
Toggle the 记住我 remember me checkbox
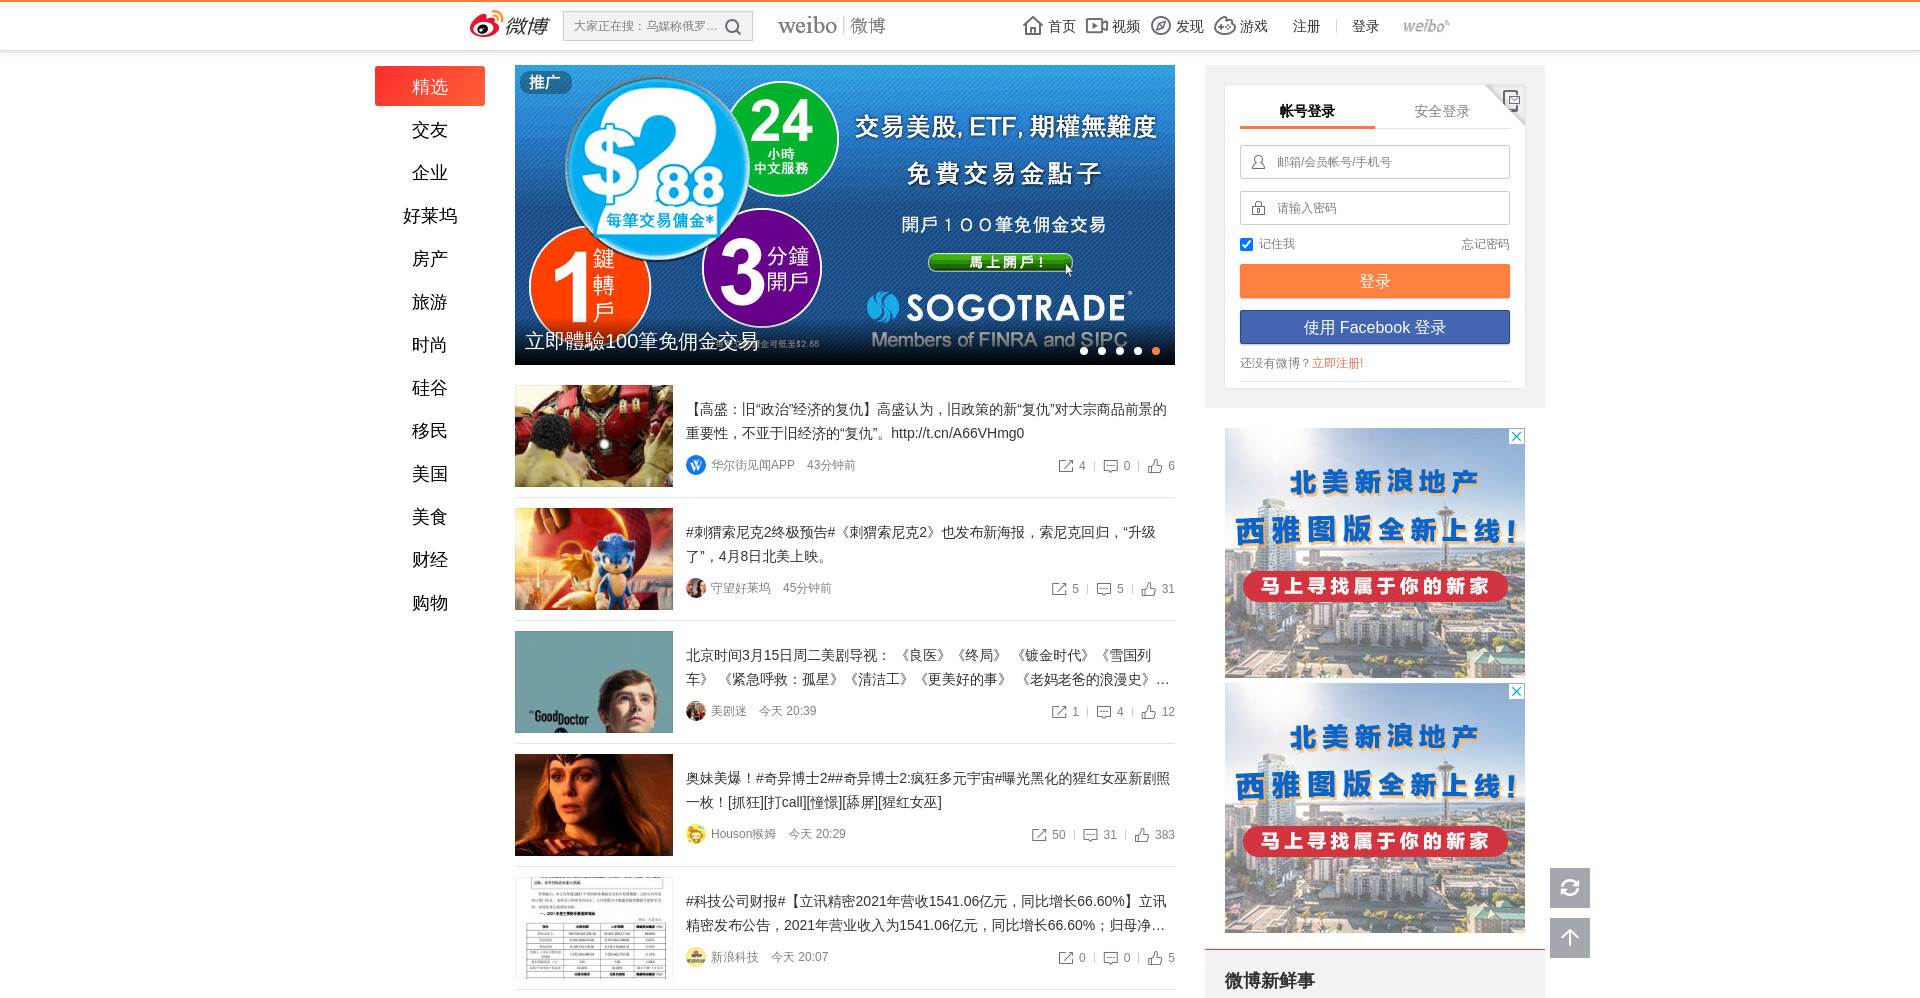pos(1246,244)
